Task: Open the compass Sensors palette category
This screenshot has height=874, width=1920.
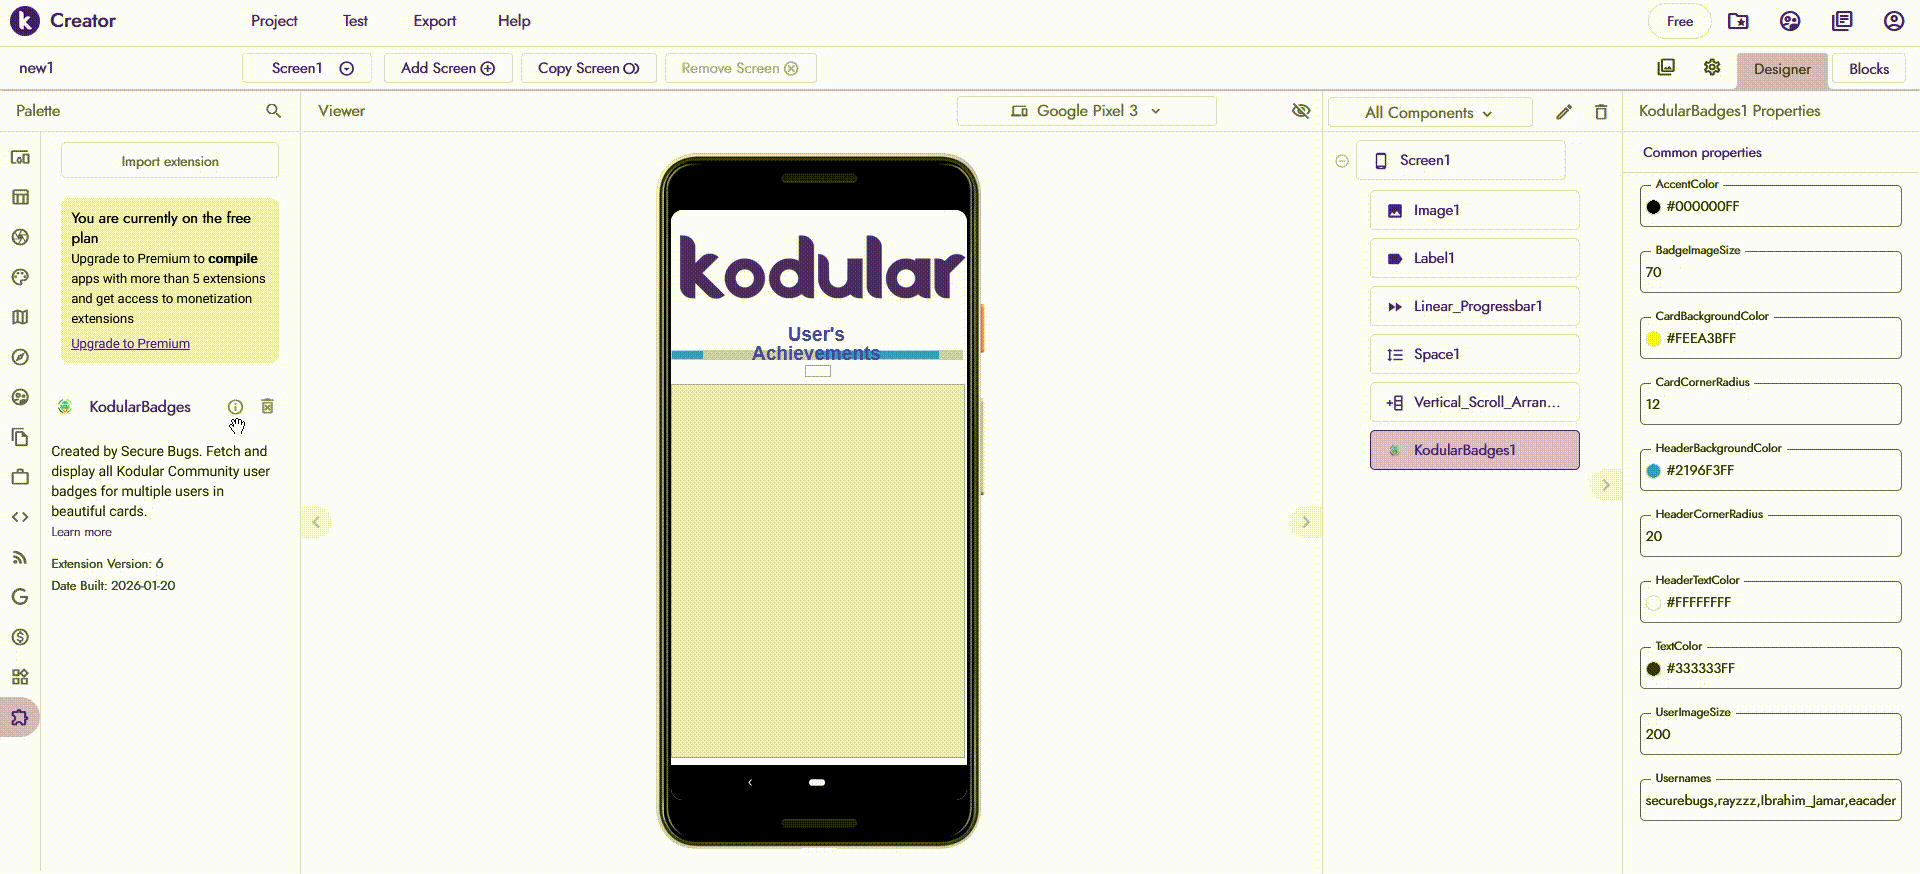Action: tap(20, 357)
